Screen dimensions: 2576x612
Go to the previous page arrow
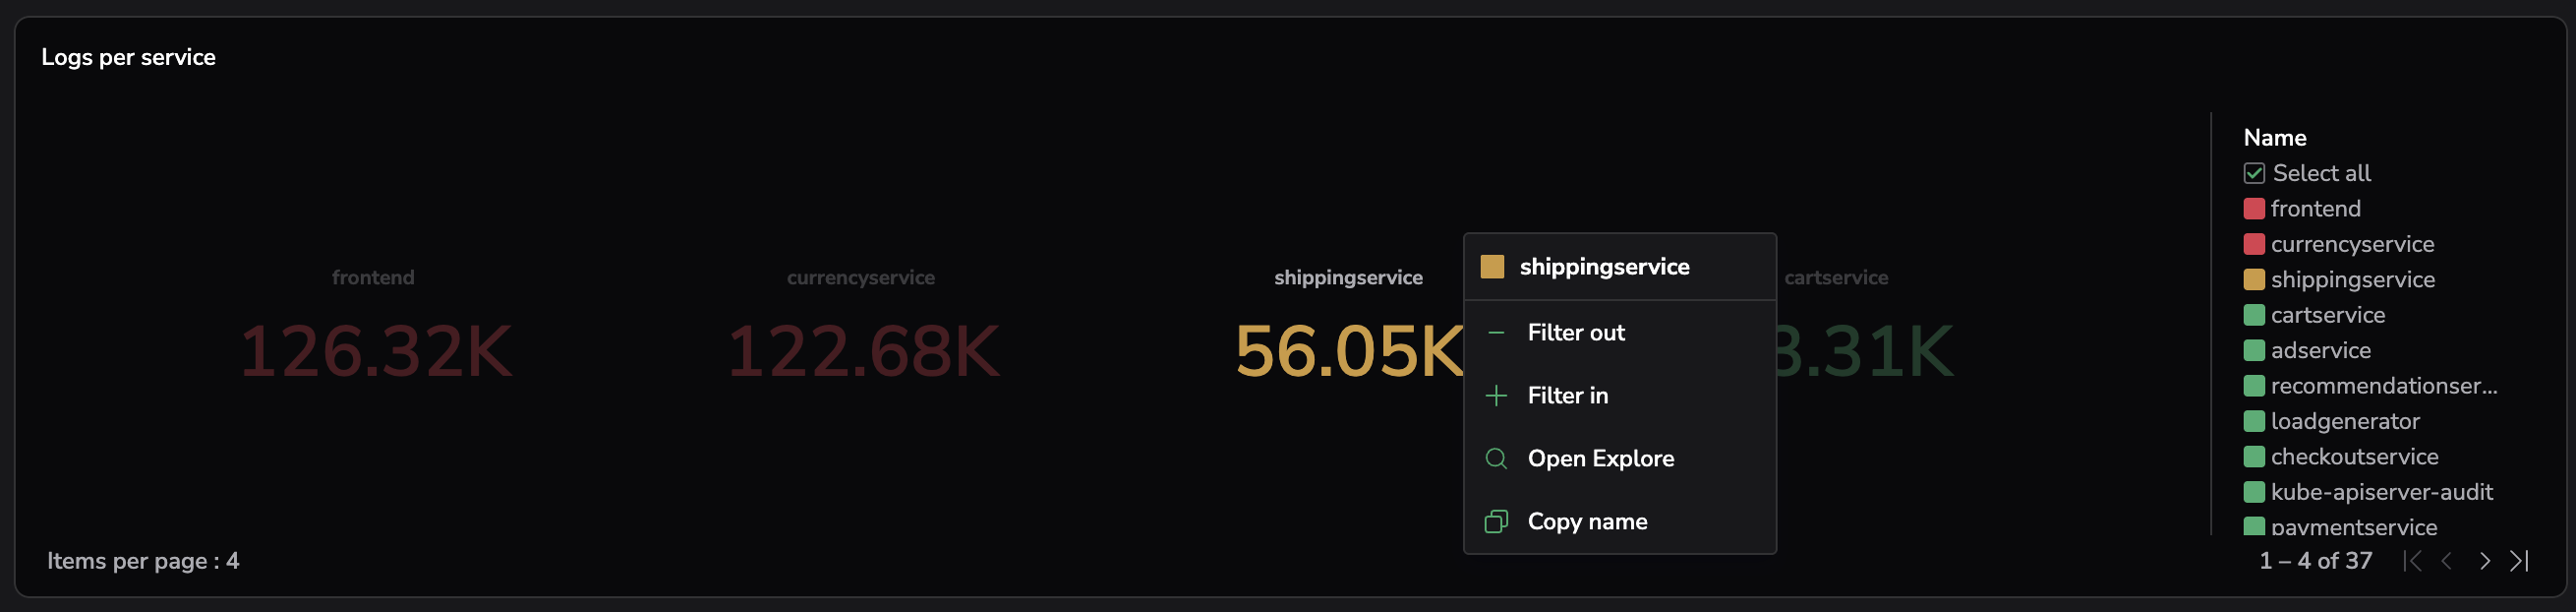point(2447,561)
